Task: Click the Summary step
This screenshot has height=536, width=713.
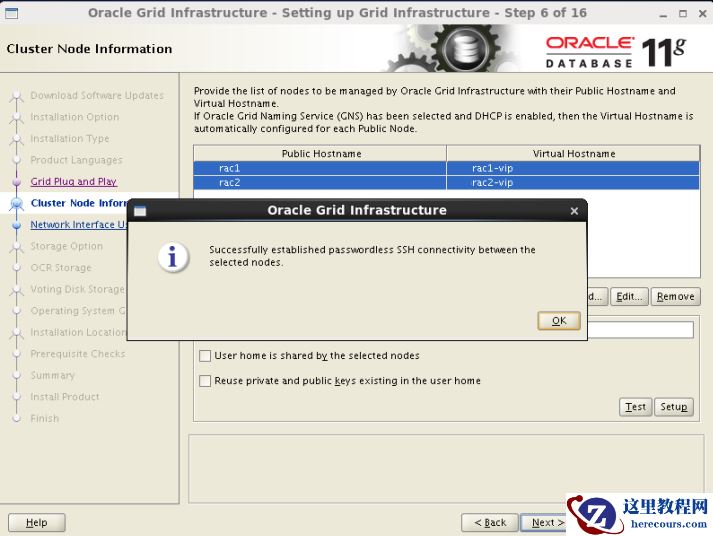Action: click(x=52, y=376)
